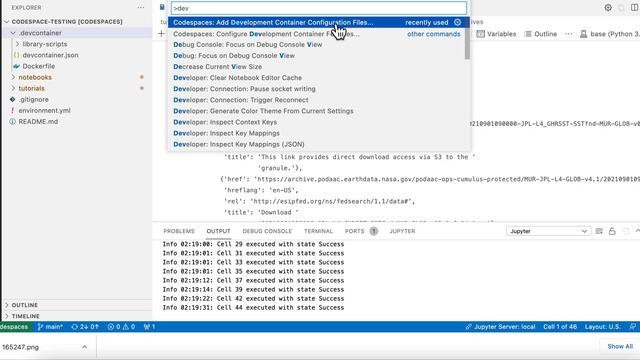
Task: Select Developer: Clear Notebook Editor Cache
Action: 316,78
